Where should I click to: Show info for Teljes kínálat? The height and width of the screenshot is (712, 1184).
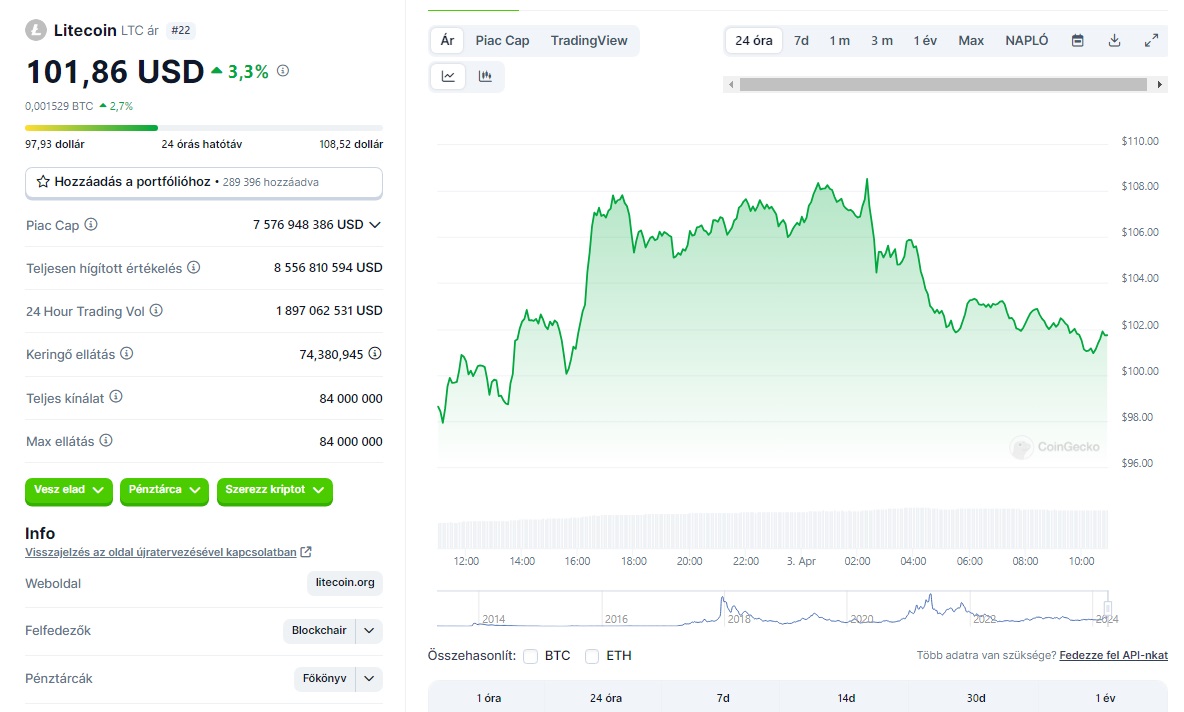tap(116, 397)
